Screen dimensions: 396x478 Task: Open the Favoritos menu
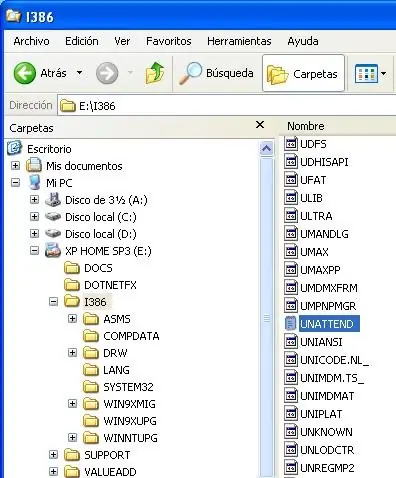[x=169, y=41]
